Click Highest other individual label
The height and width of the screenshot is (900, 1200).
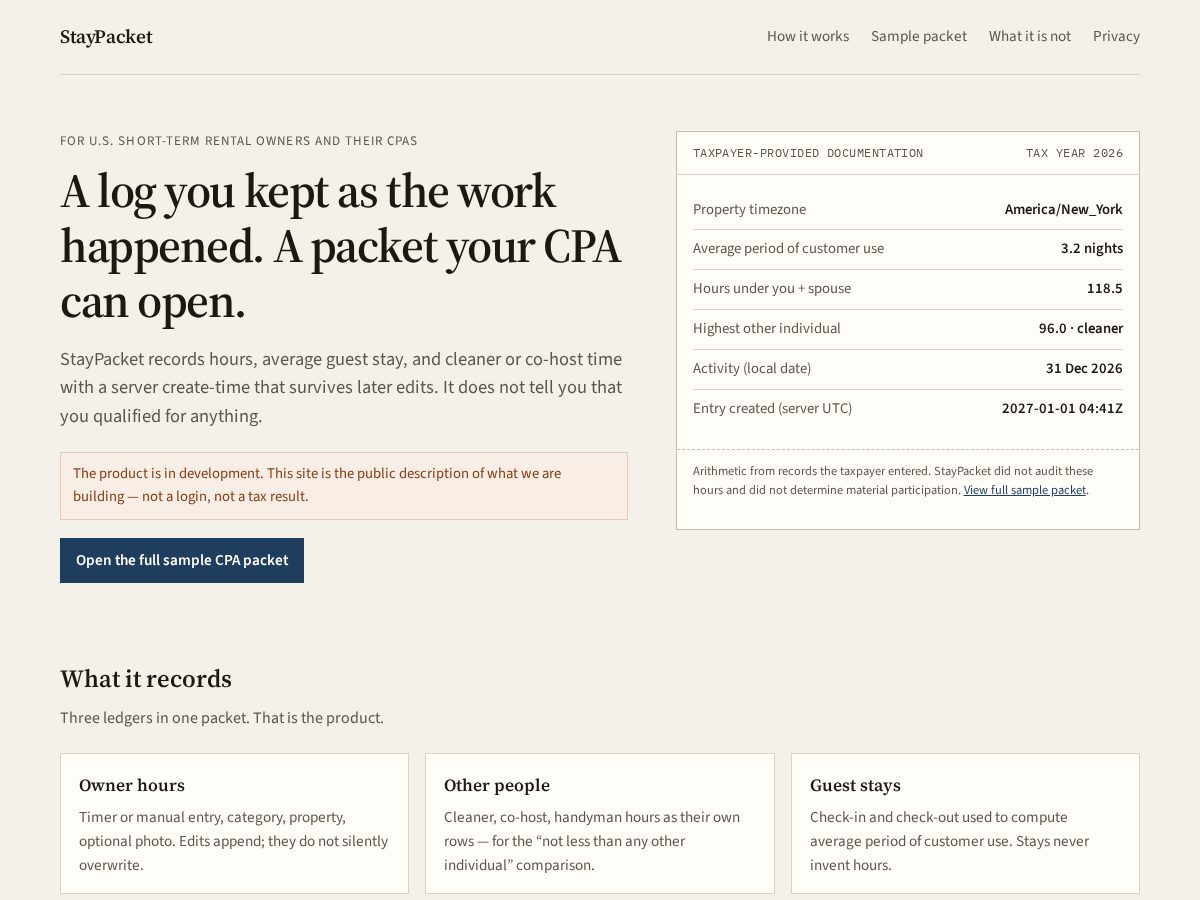tap(767, 328)
